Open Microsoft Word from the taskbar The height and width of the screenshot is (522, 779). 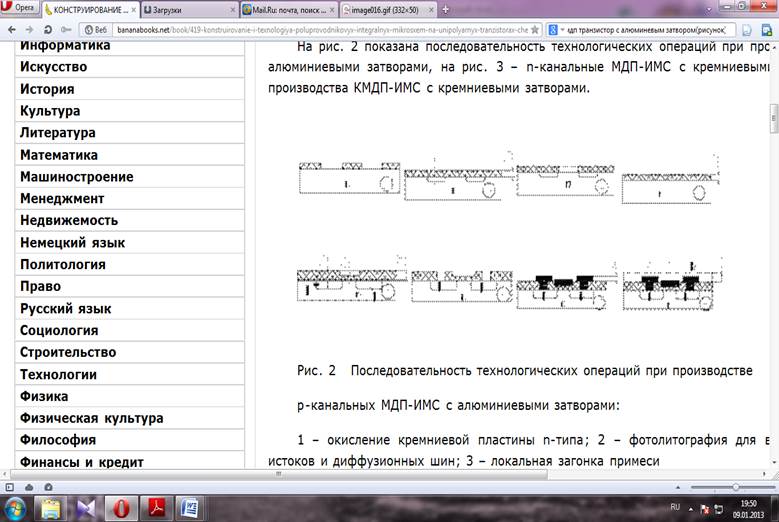[190, 508]
